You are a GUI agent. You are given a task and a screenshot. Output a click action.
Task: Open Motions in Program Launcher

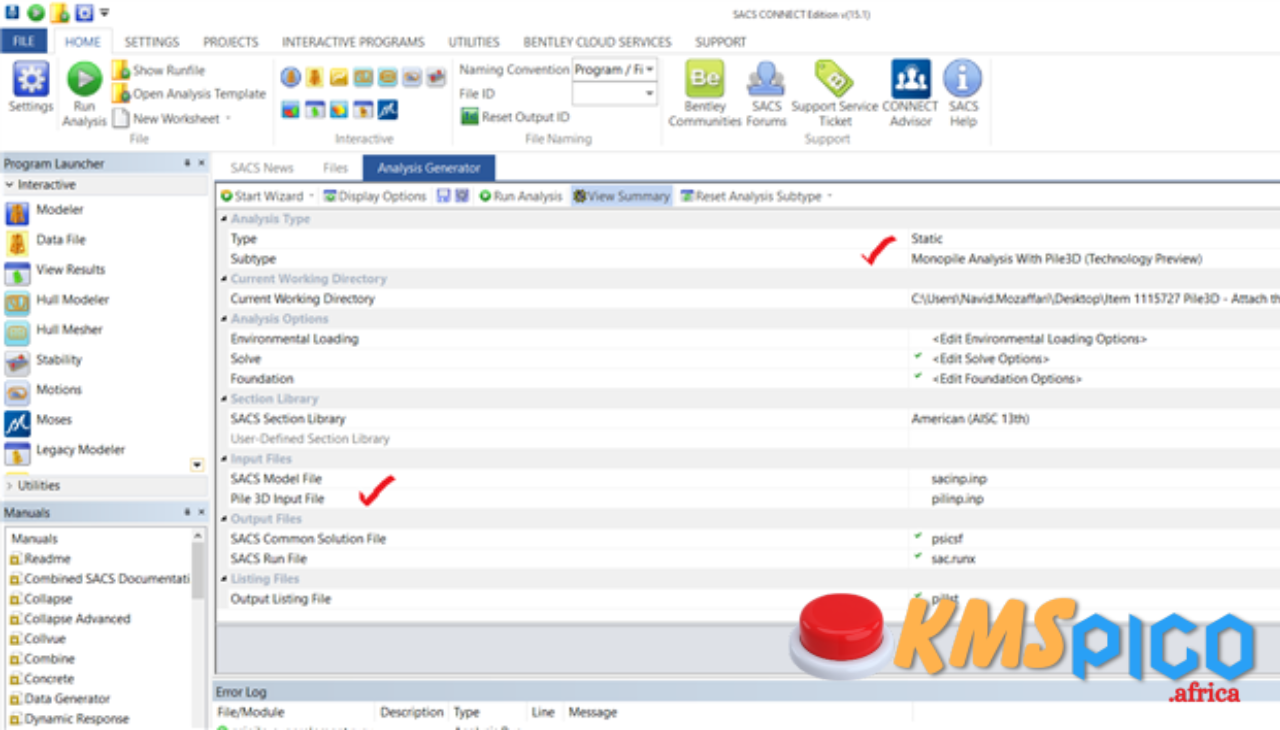point(45,391)
